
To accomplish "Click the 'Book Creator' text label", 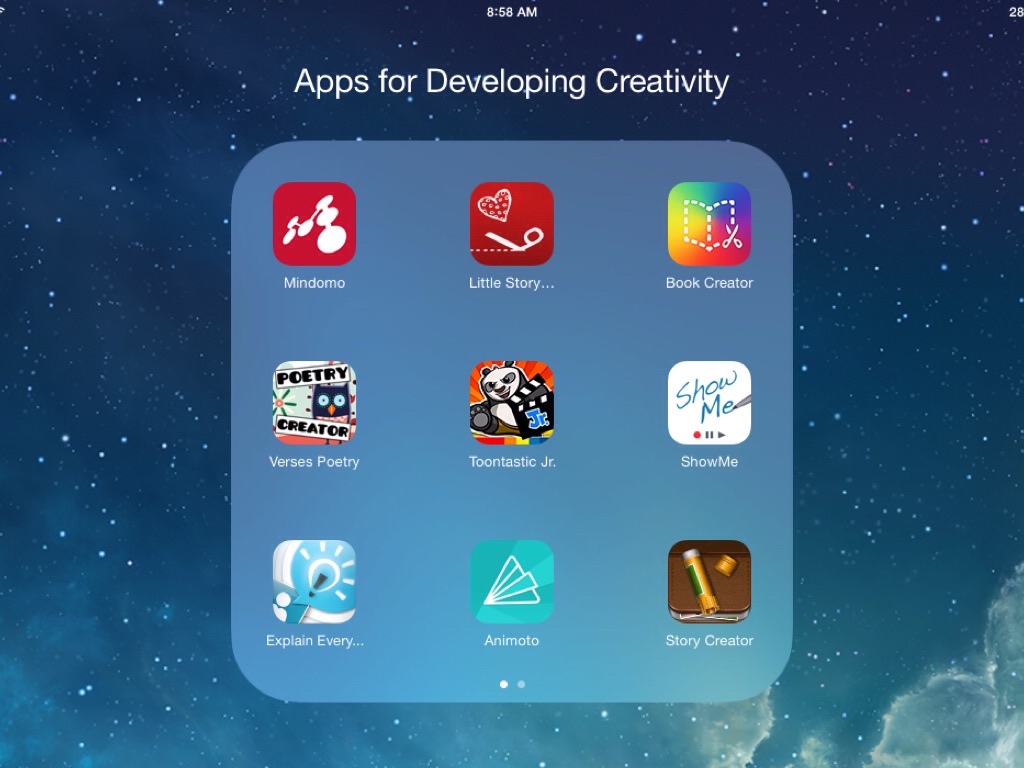I will click(x=709, y=283).
